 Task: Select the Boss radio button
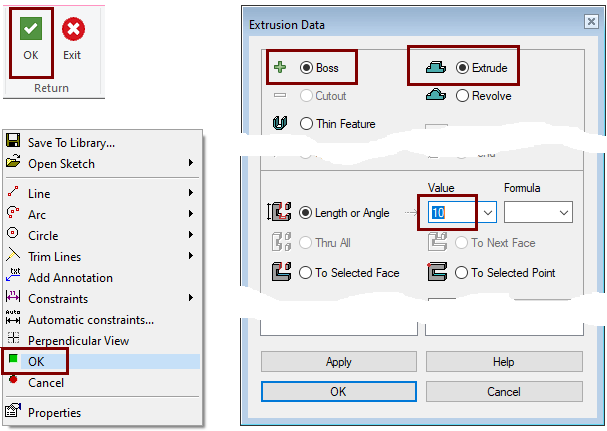[x=306, y=68]
